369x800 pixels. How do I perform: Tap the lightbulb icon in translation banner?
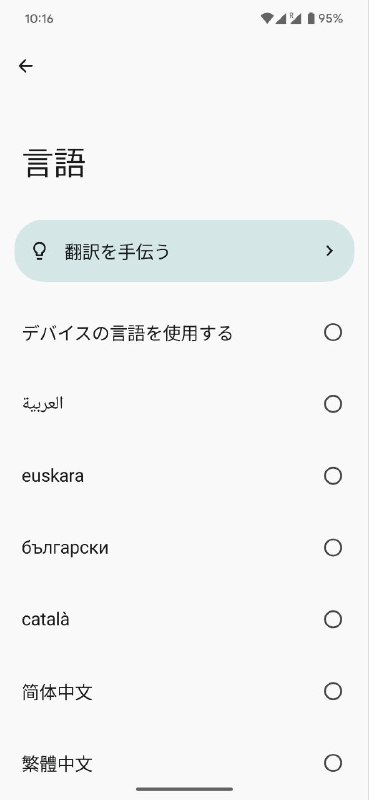pos(39,251)
